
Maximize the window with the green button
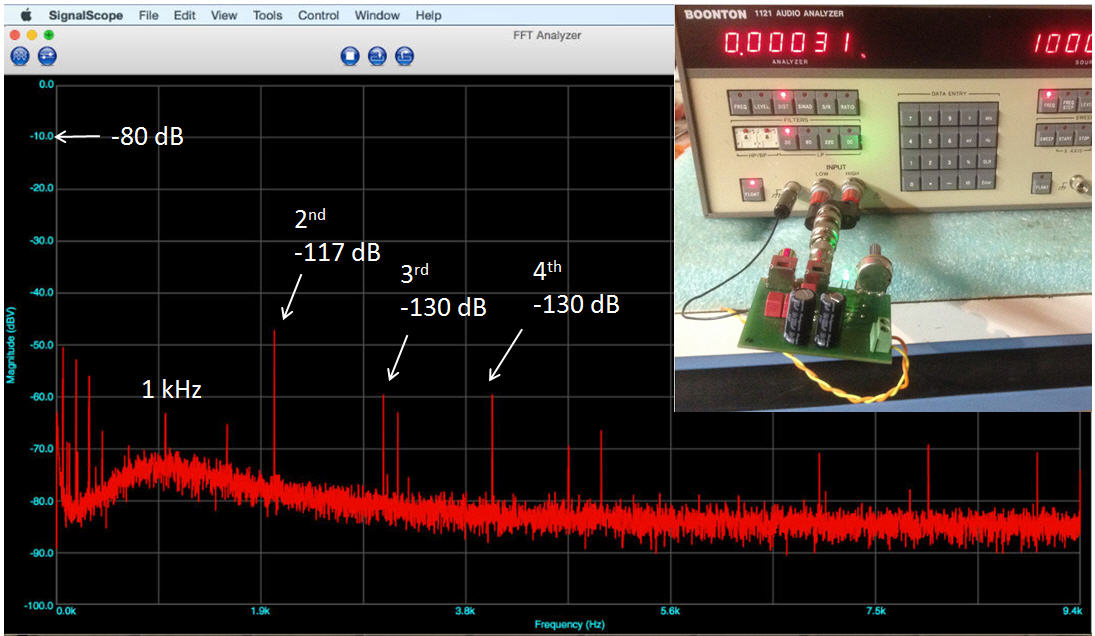pos(48,34)
